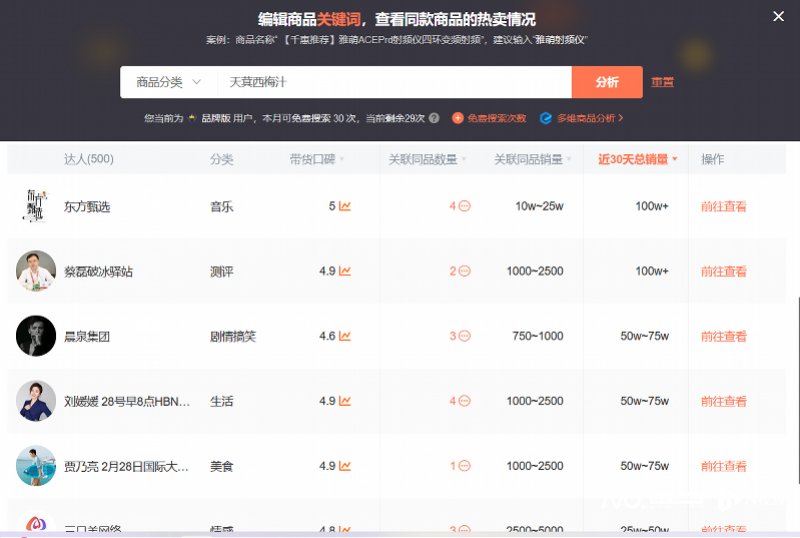
Task: Click the 免费搜索次数 plus icon
Action: coord(458,118)
